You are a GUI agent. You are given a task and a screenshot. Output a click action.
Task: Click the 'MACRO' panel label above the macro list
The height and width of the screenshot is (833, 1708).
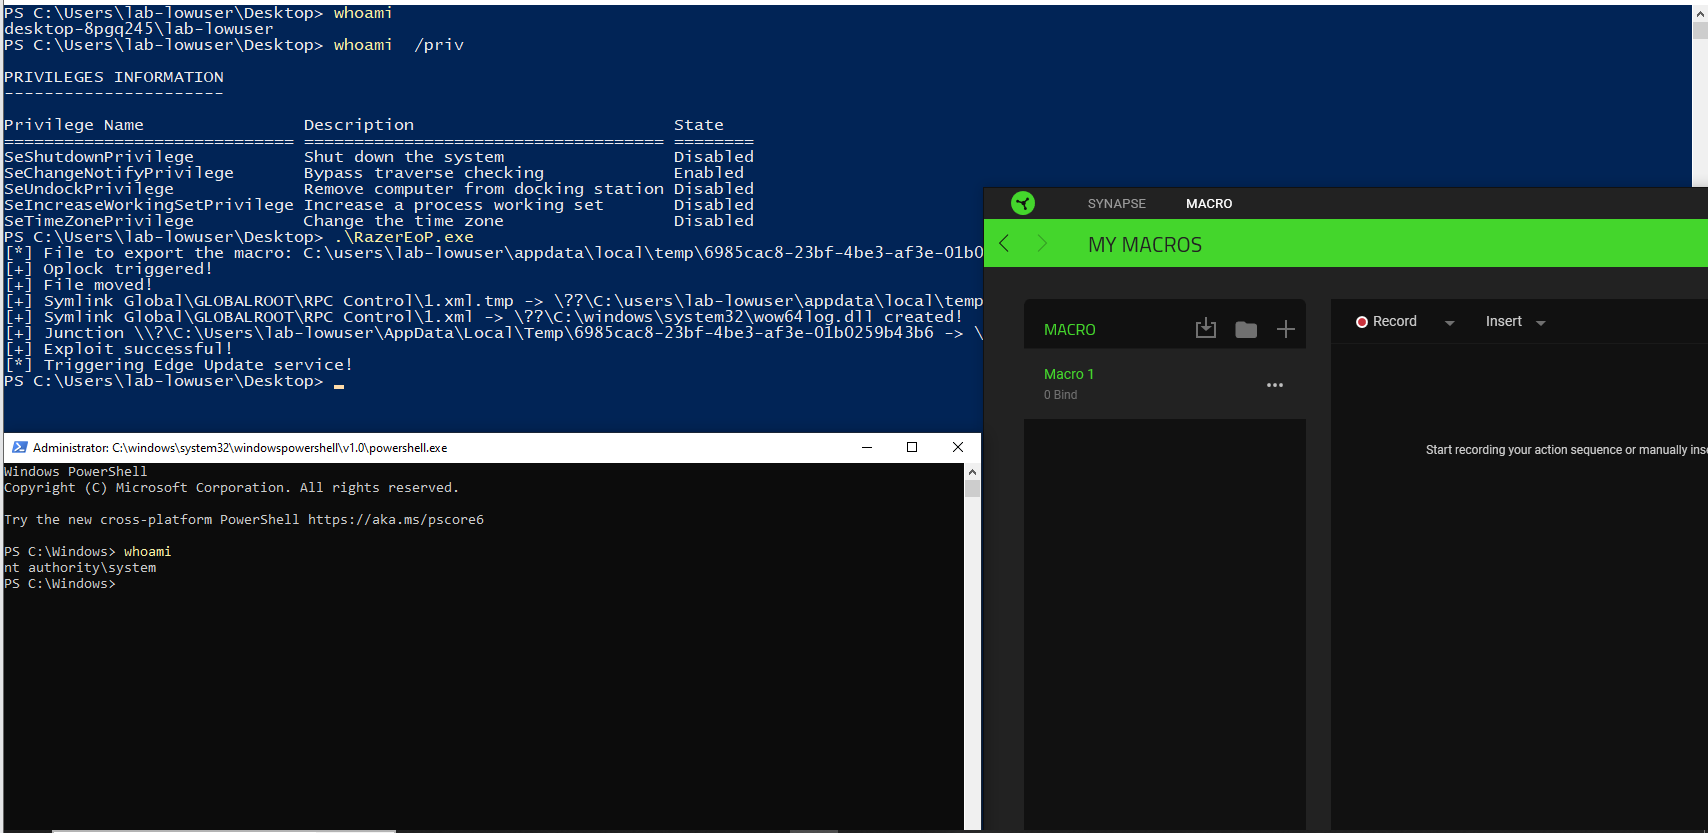click(x=1070, y=329)
